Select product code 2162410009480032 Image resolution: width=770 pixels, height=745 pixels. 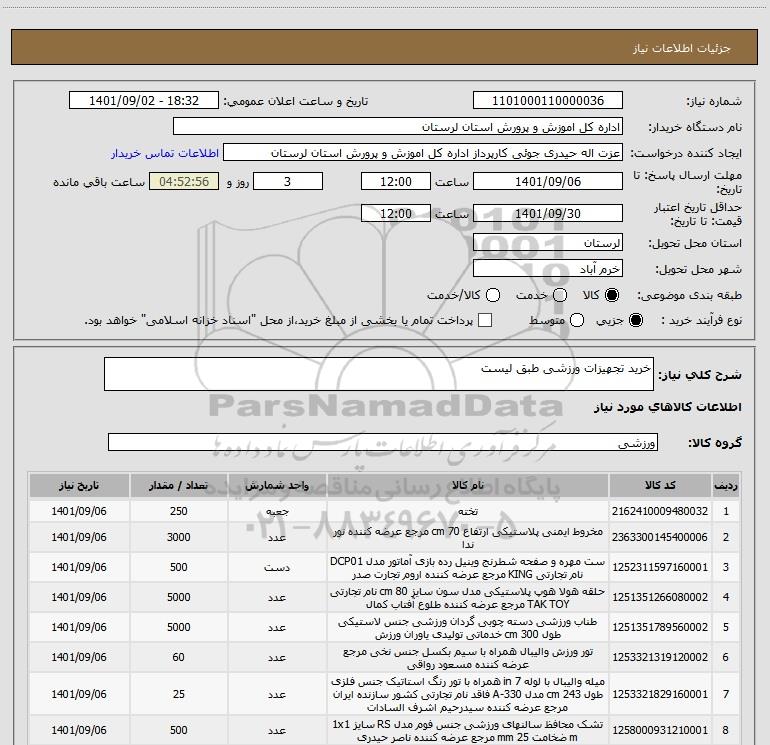[660, 511]
